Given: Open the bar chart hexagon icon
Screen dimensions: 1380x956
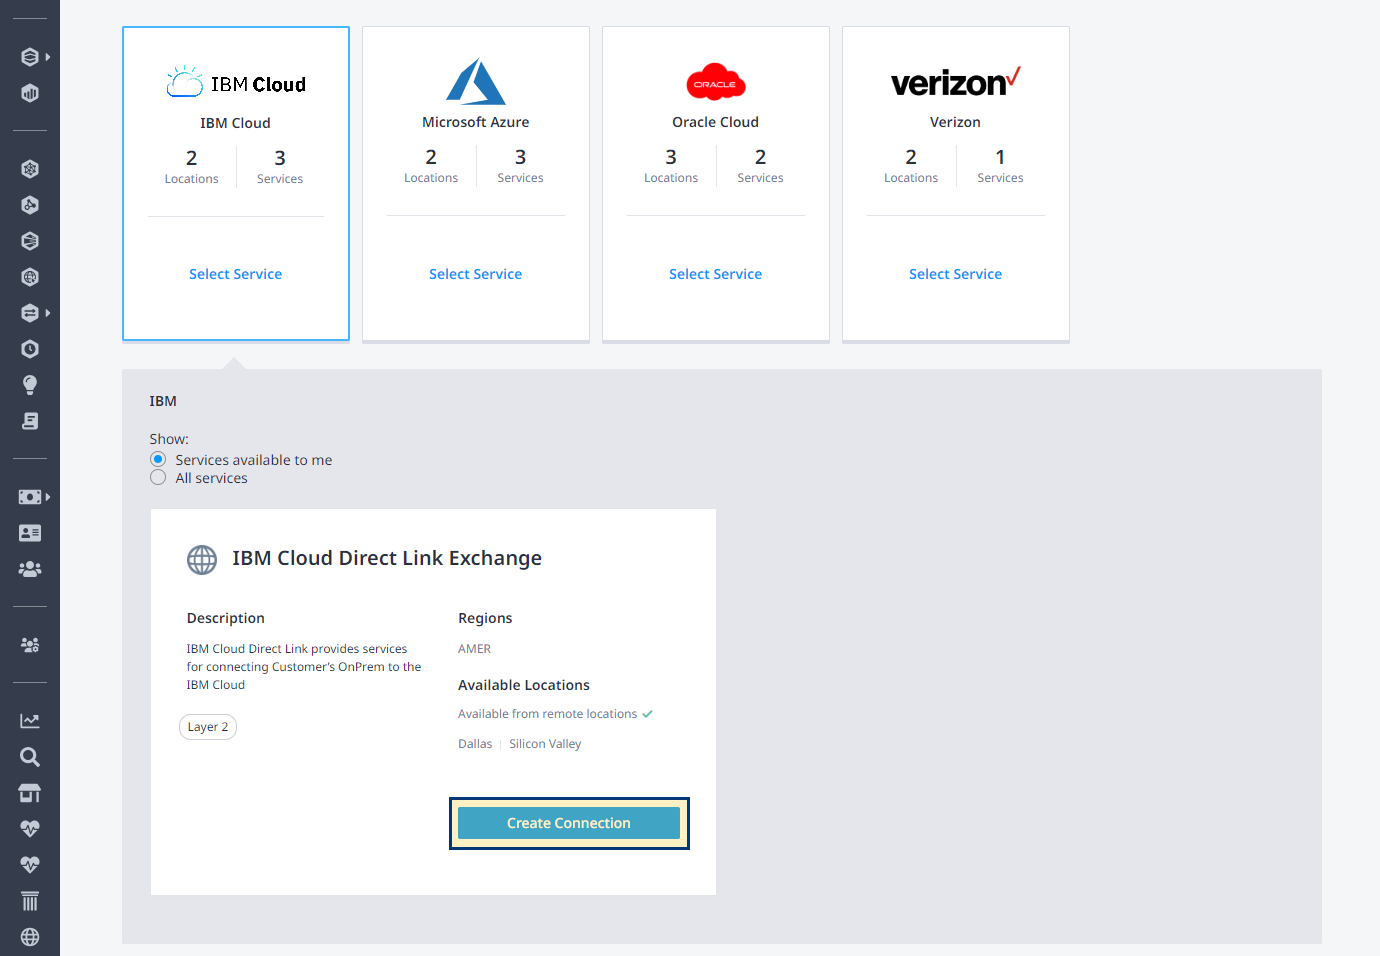Looking at the screenshot, I should pyautogui.click(x=30, y=93).
